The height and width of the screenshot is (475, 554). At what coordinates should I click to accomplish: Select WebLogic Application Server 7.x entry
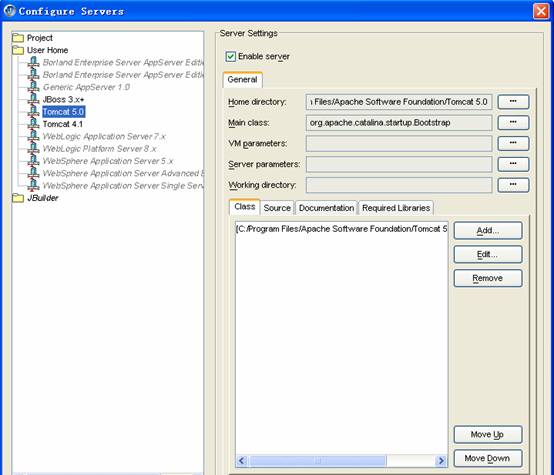point(104,136)
